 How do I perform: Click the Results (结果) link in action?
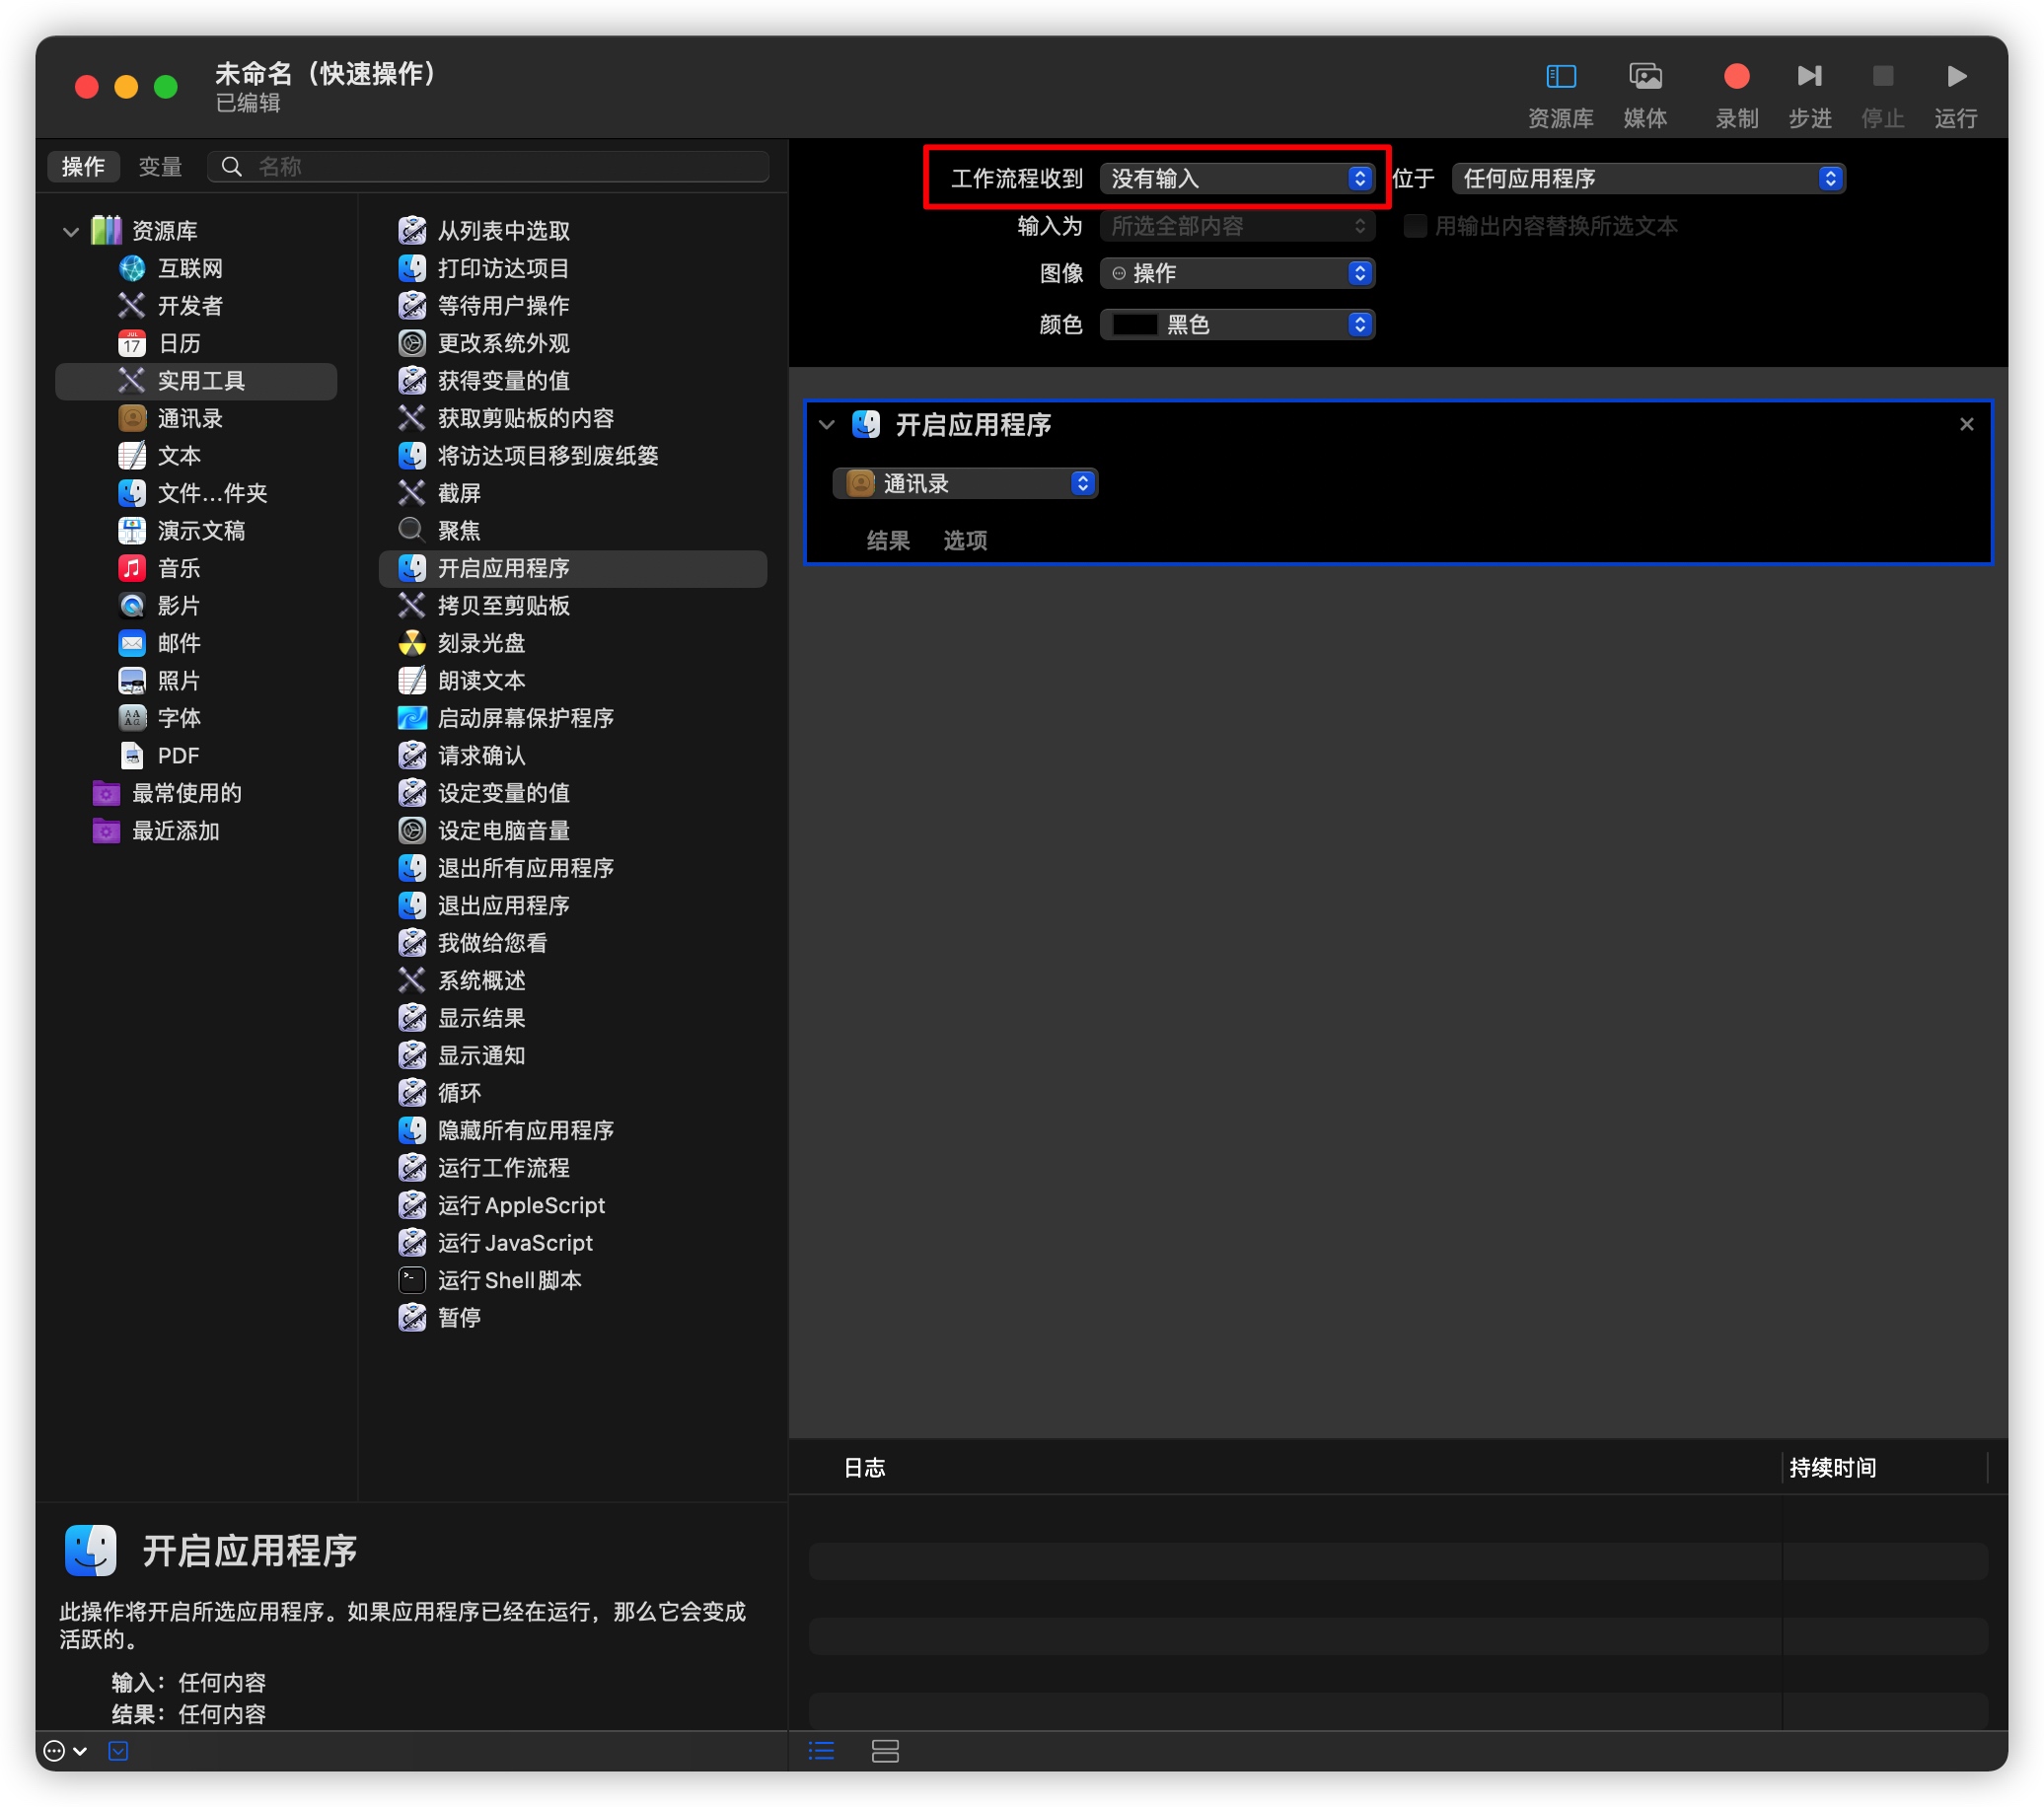coord(888,541)
